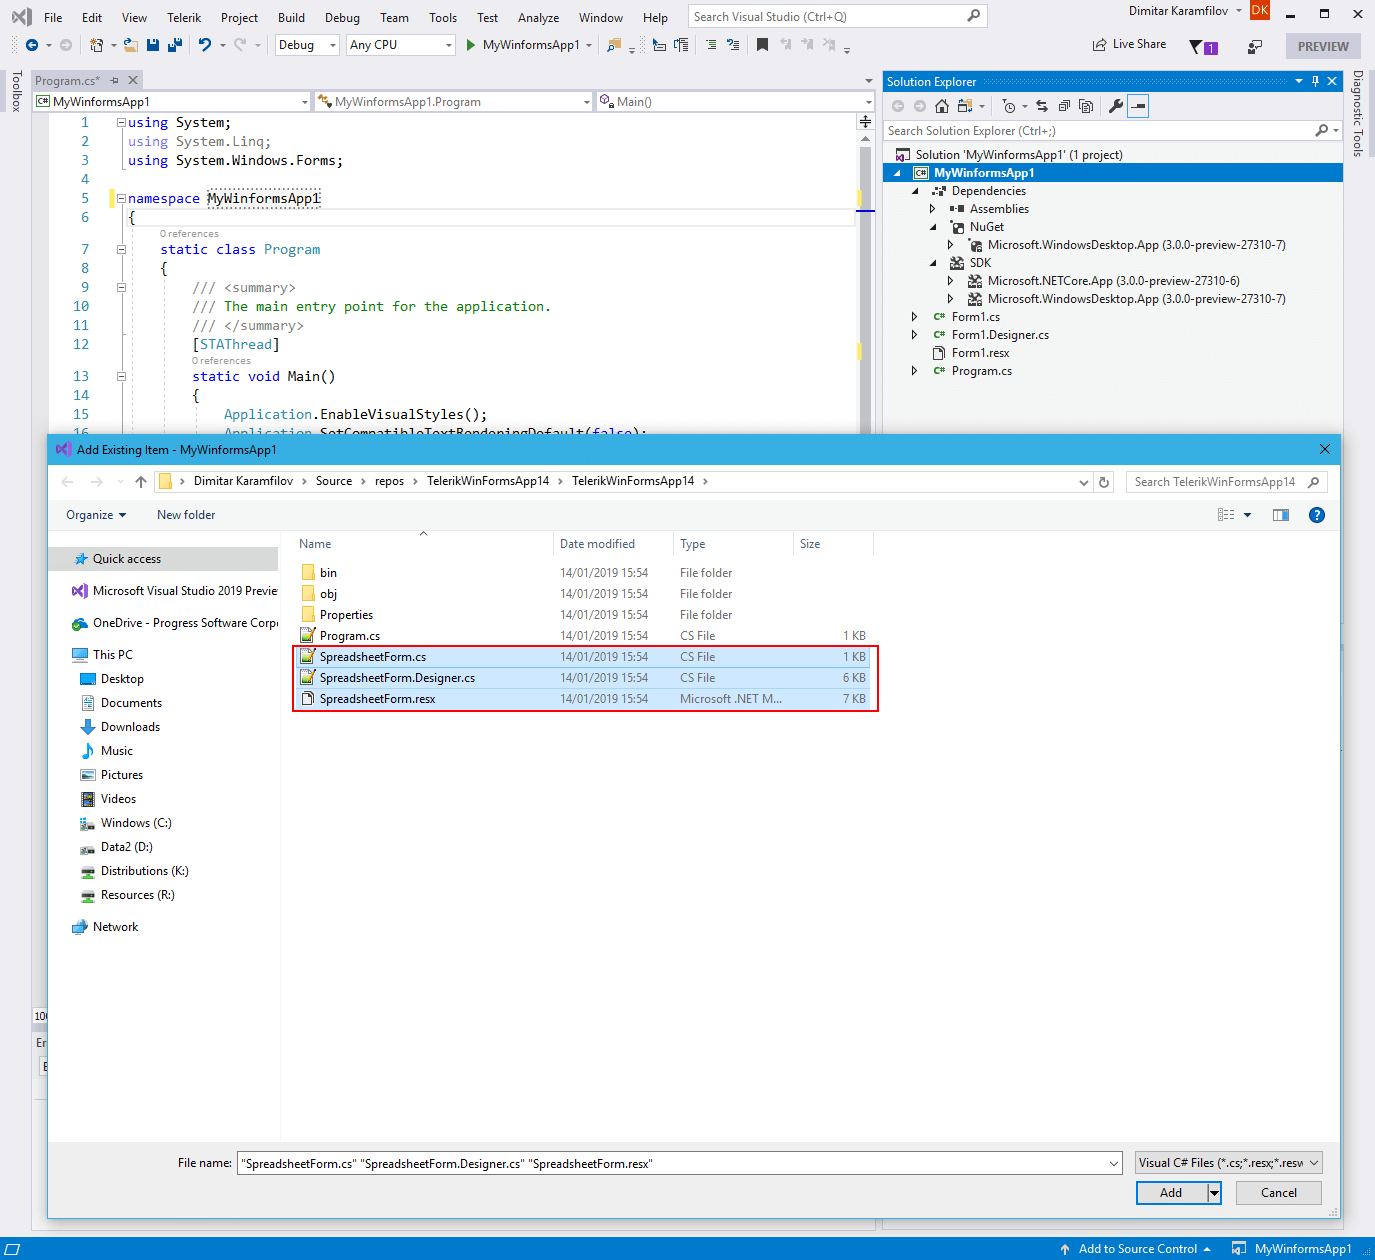Click Cancel in Add Existing Item
The width and height of the screenshot is (1375, 1260).
pyautogui.click(x=1279, y=1193)
